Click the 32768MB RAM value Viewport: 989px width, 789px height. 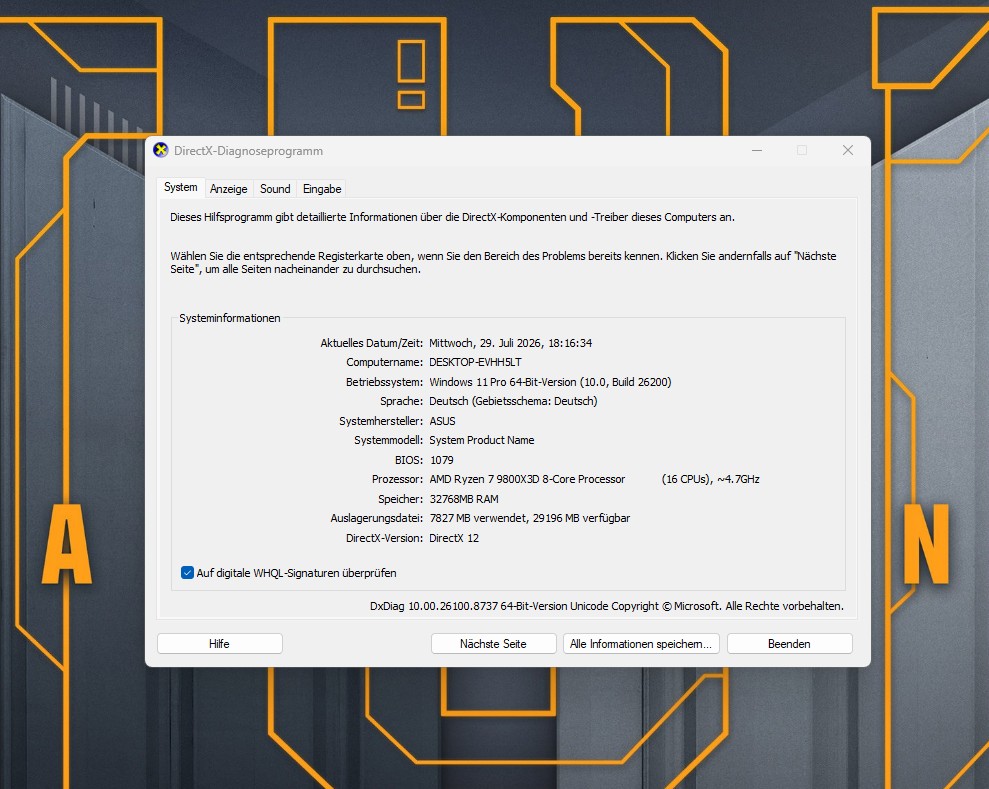click(x=464, y=499)
